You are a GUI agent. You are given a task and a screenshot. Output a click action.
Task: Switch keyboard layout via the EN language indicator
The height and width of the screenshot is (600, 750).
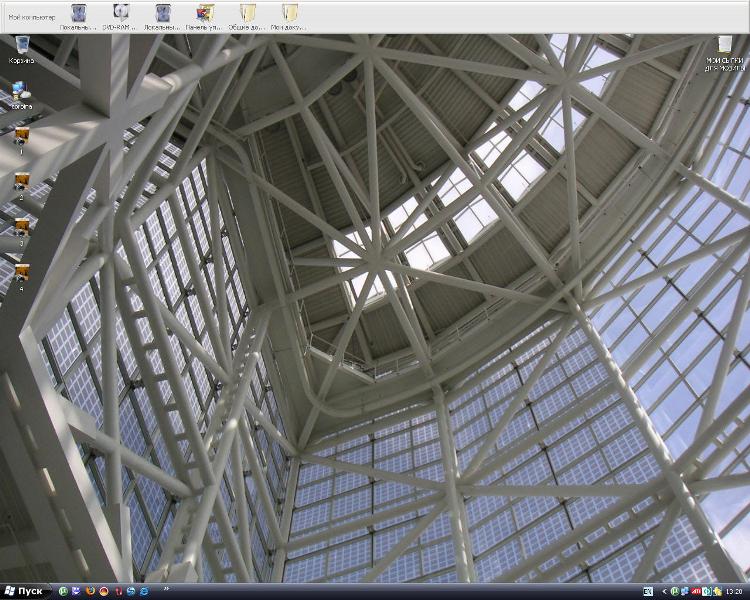point(648,591)
